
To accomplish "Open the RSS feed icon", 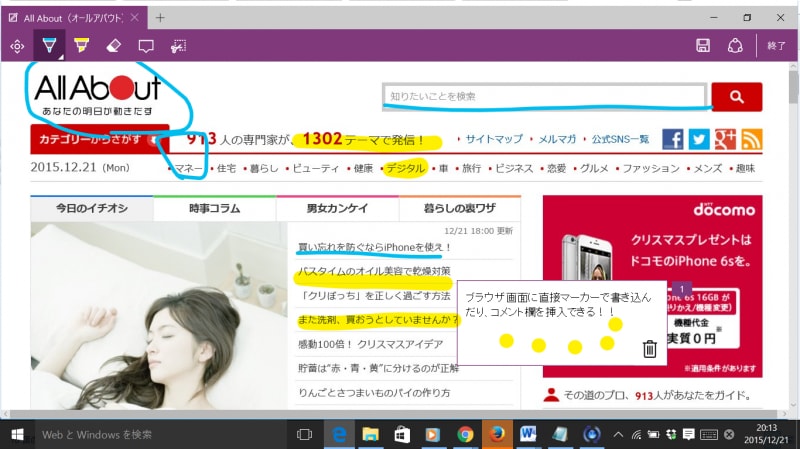I will tap(751, 140).
